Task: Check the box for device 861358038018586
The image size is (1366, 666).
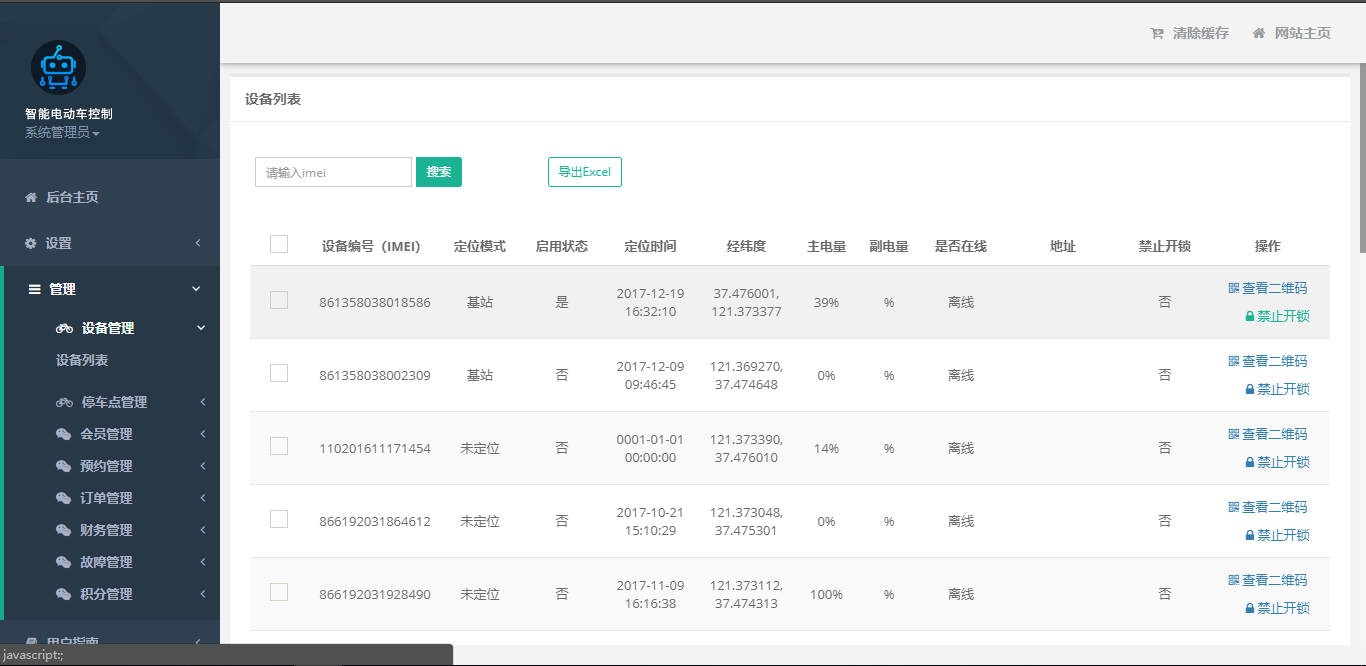Action: pos(279,300)
